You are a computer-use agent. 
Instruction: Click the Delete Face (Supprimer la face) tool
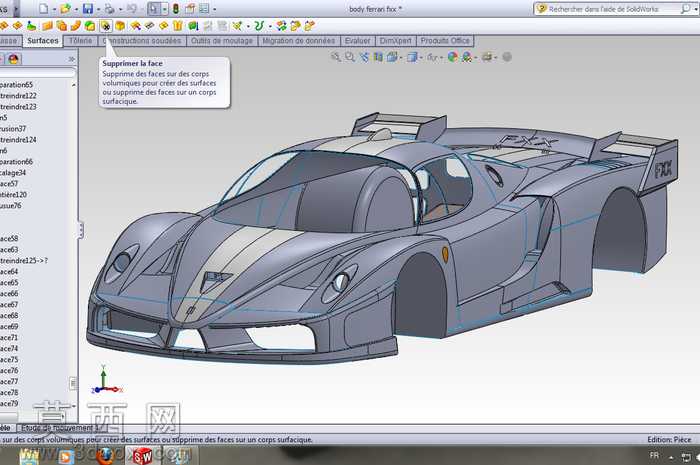(x=105, y=26)
